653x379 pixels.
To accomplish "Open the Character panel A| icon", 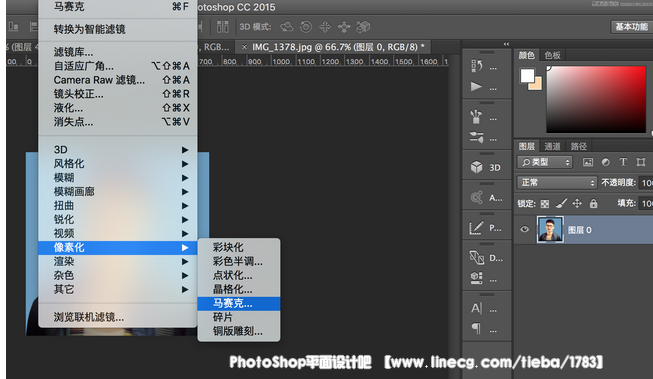I will (476, 308).
